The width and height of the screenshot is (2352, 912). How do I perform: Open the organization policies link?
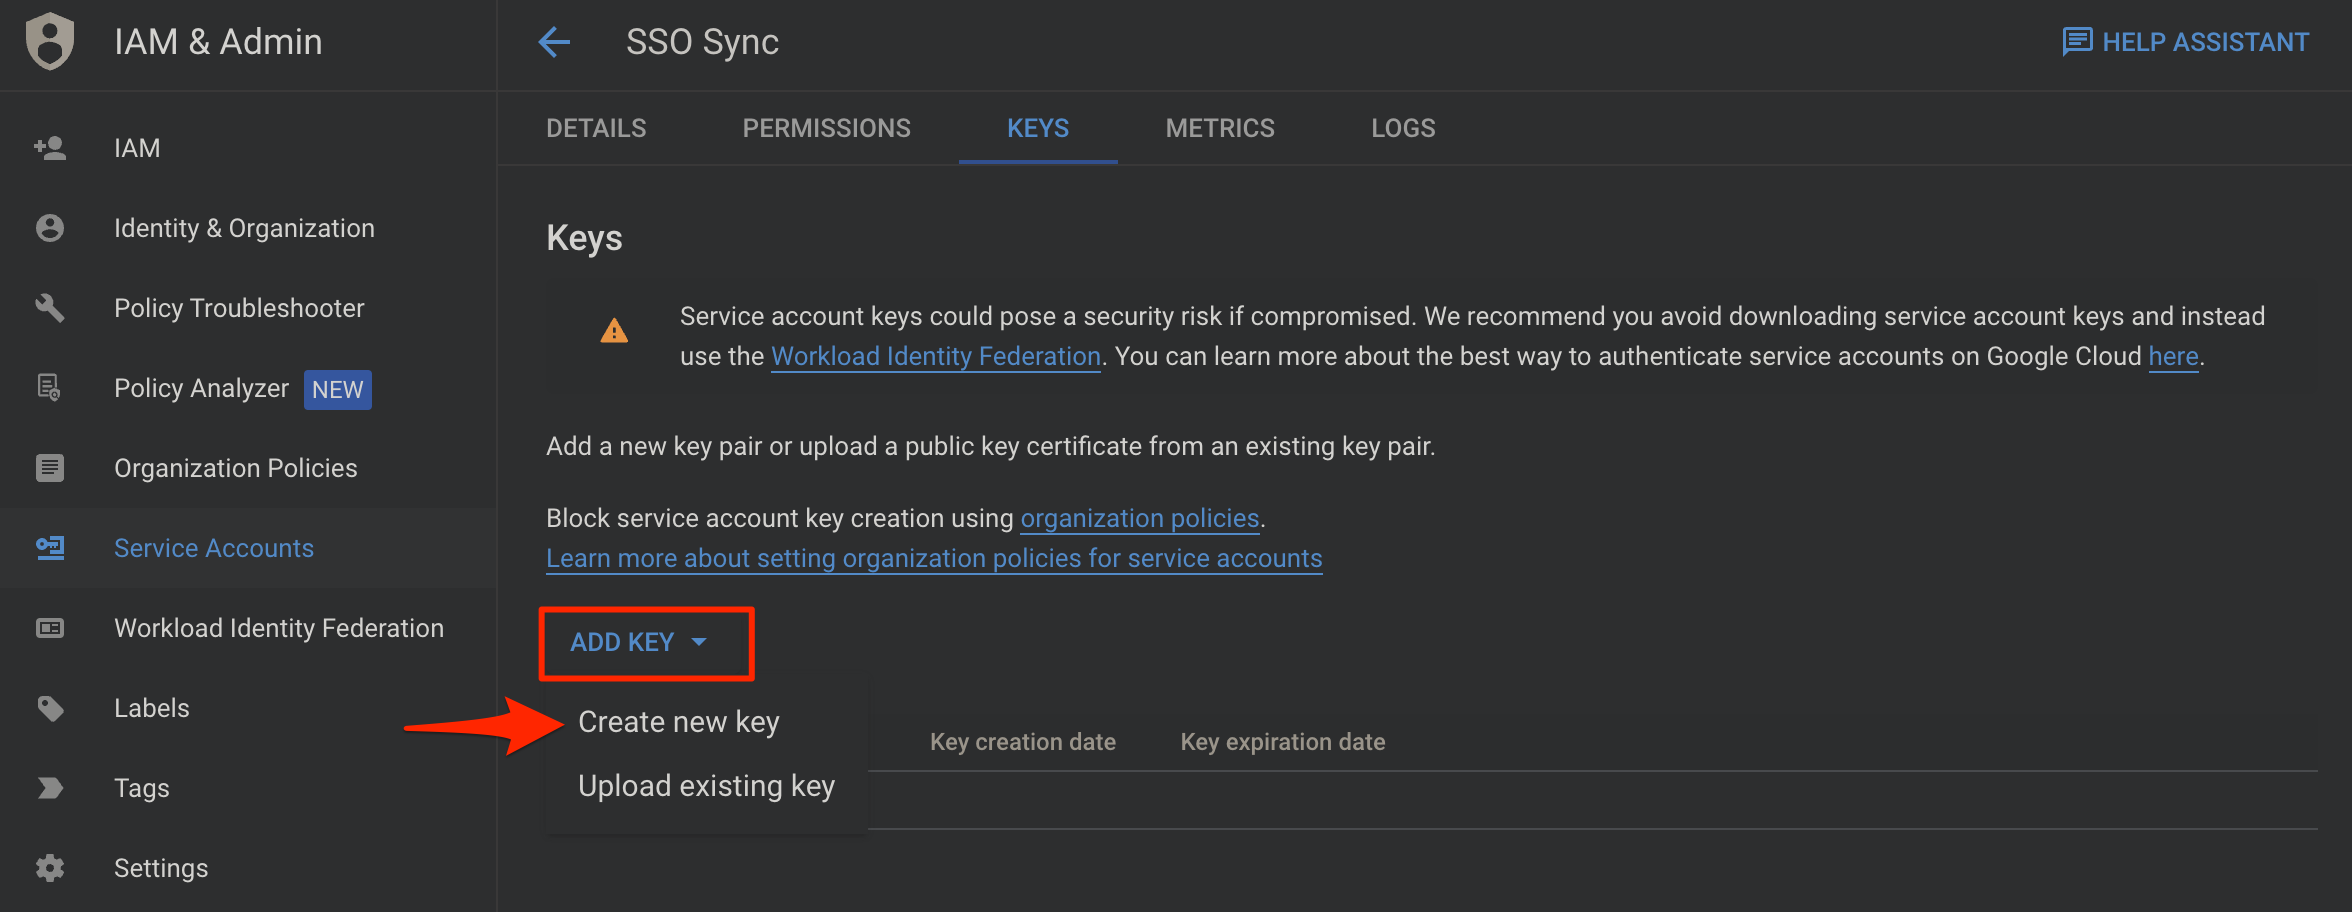(x=1139, y=518)
